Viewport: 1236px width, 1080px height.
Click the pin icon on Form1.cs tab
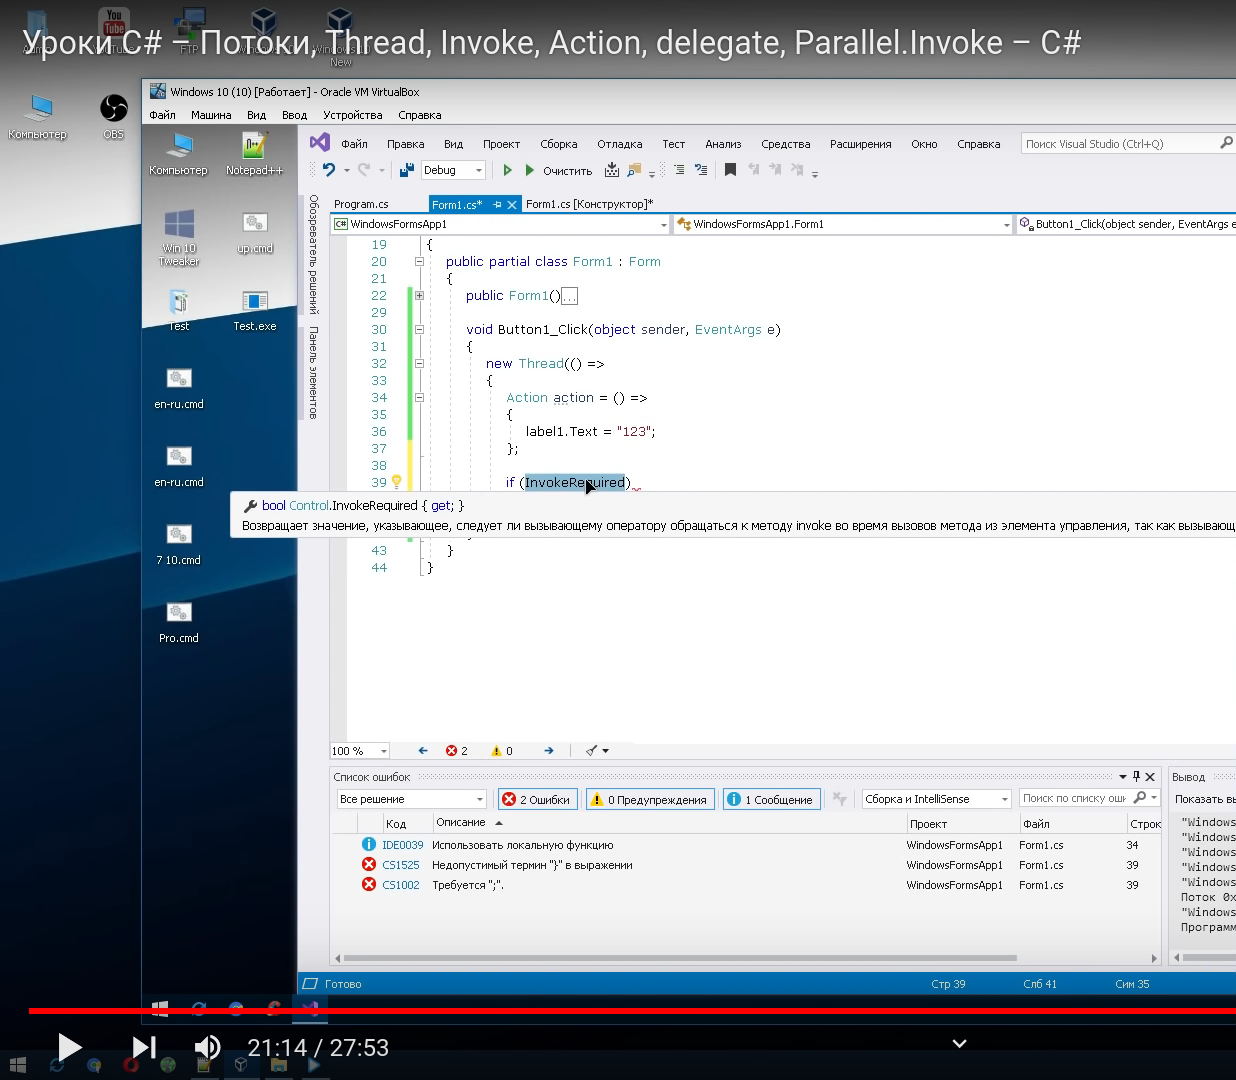pos(497,204)
